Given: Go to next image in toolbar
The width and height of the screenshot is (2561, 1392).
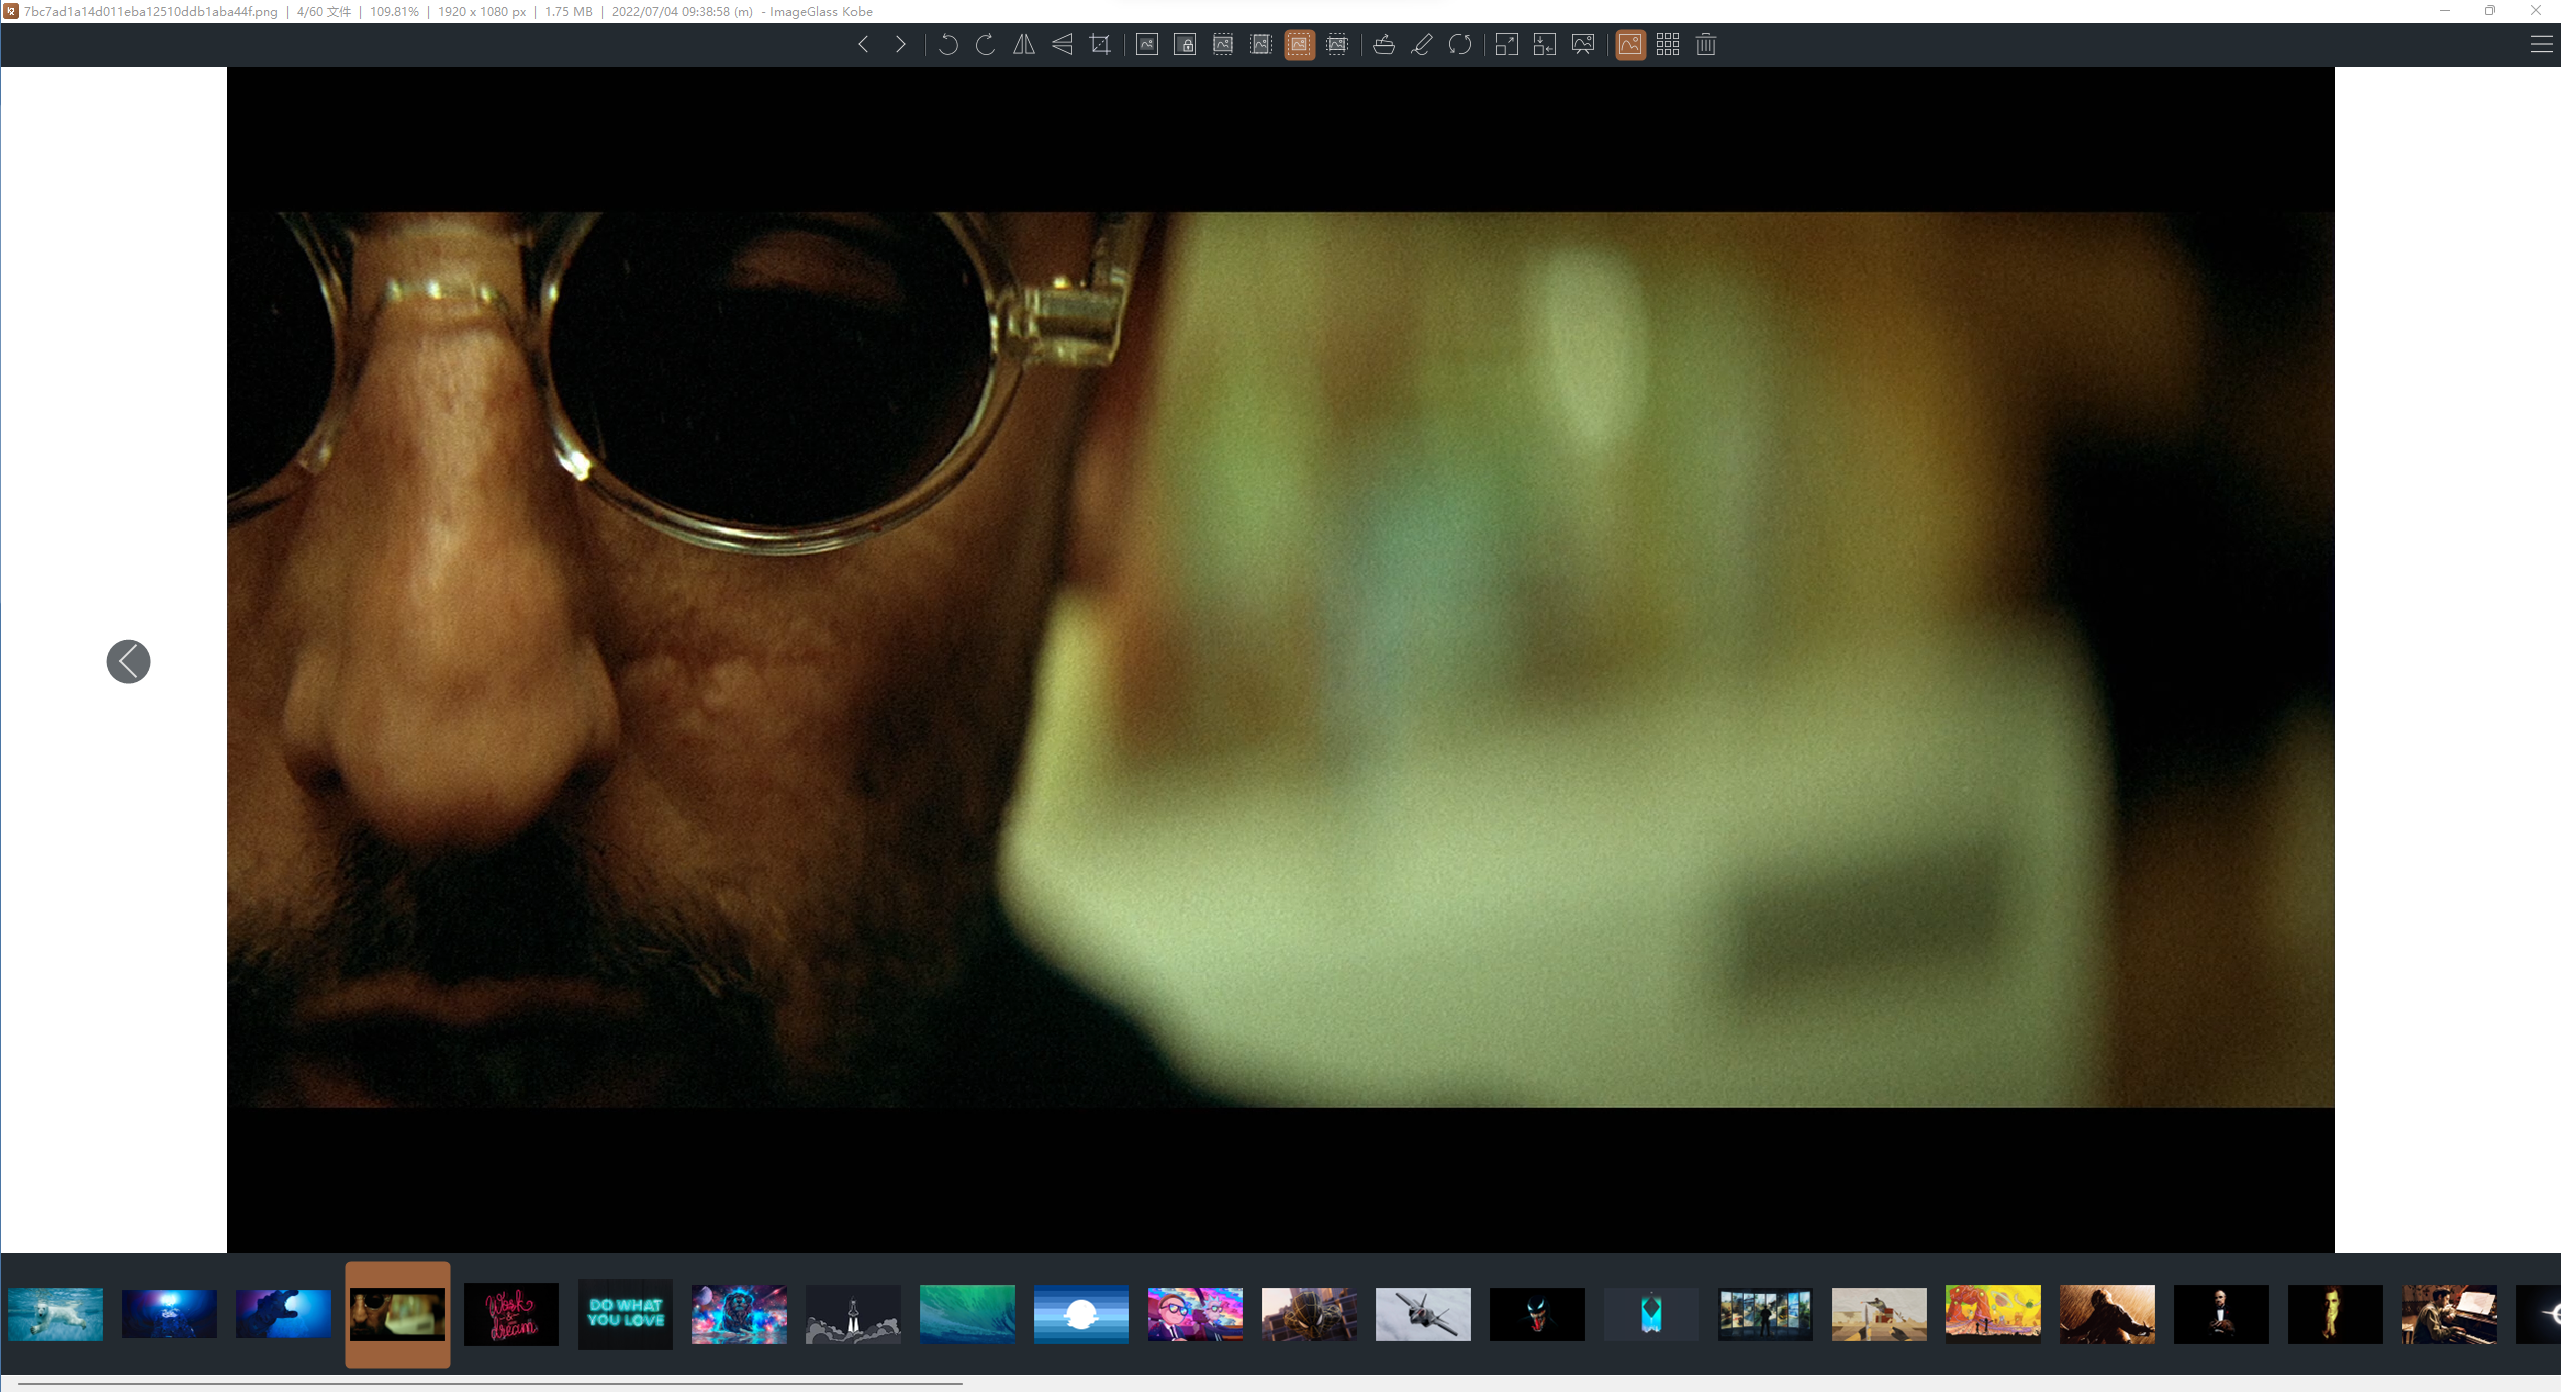Looking at the screenshot, I should tap(901, 44).
